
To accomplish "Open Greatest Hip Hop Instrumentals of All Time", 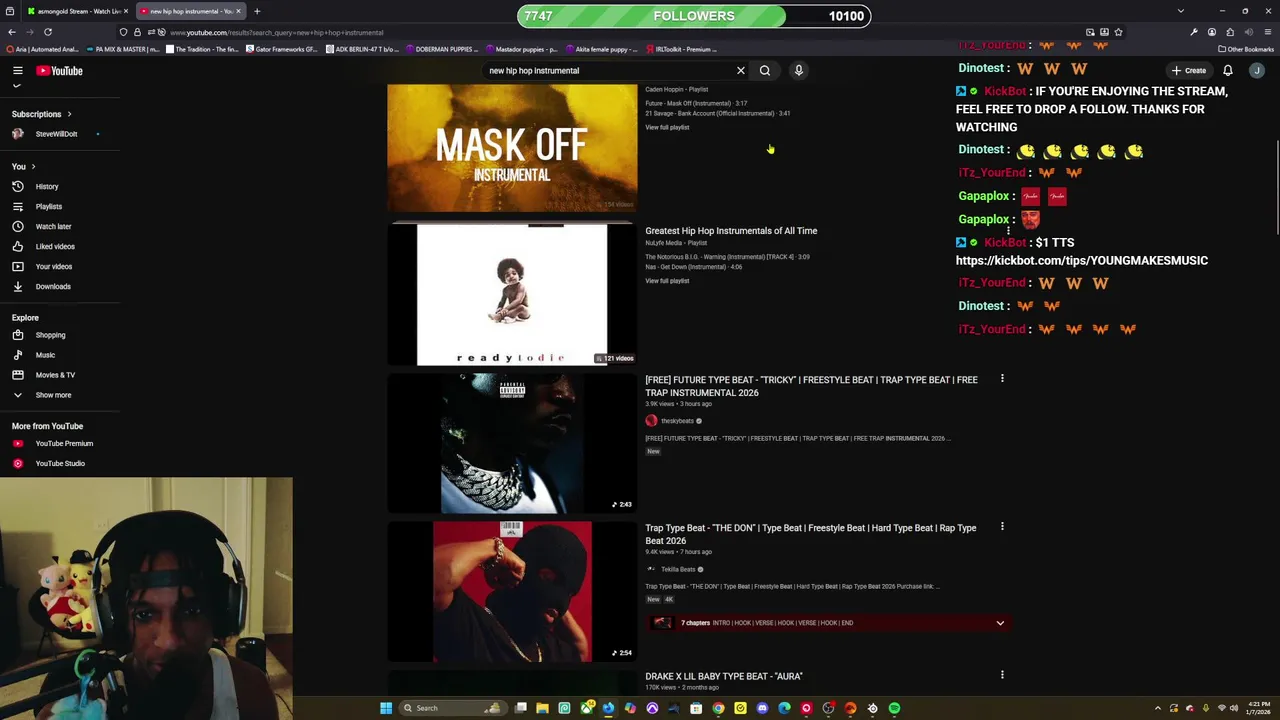I will pyautogui.click(x=731, y=231).
